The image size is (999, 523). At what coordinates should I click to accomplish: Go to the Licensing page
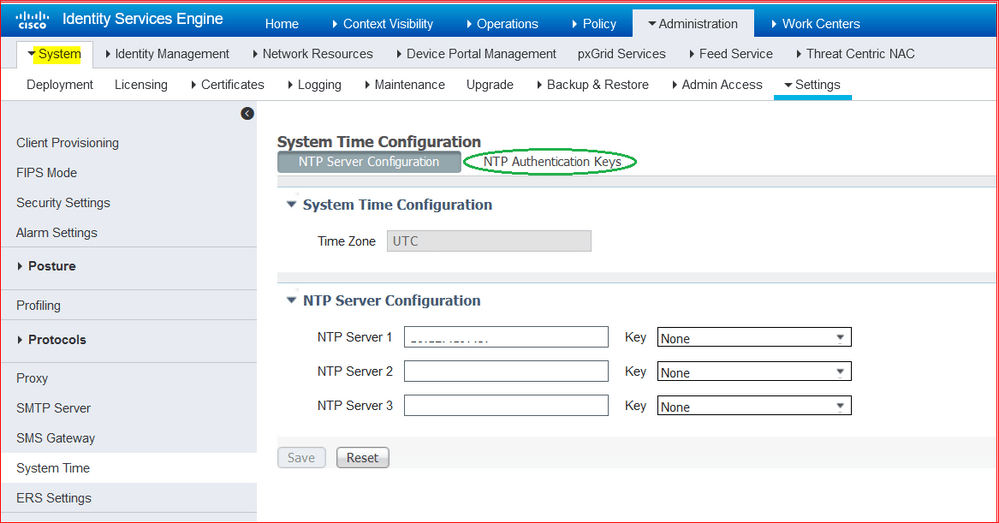pyautogui.click(x=141, y=85)
